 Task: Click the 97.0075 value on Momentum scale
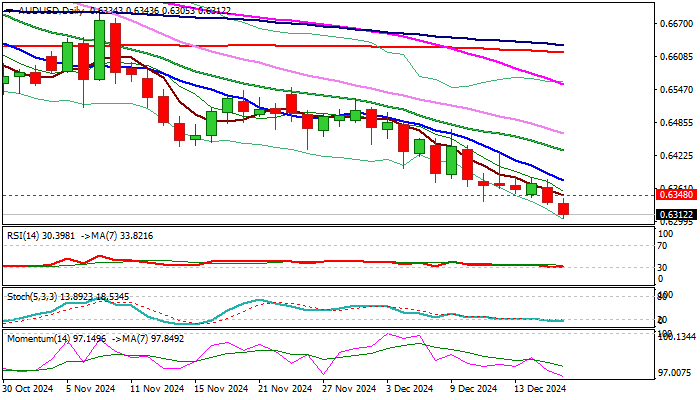(676, 372)
